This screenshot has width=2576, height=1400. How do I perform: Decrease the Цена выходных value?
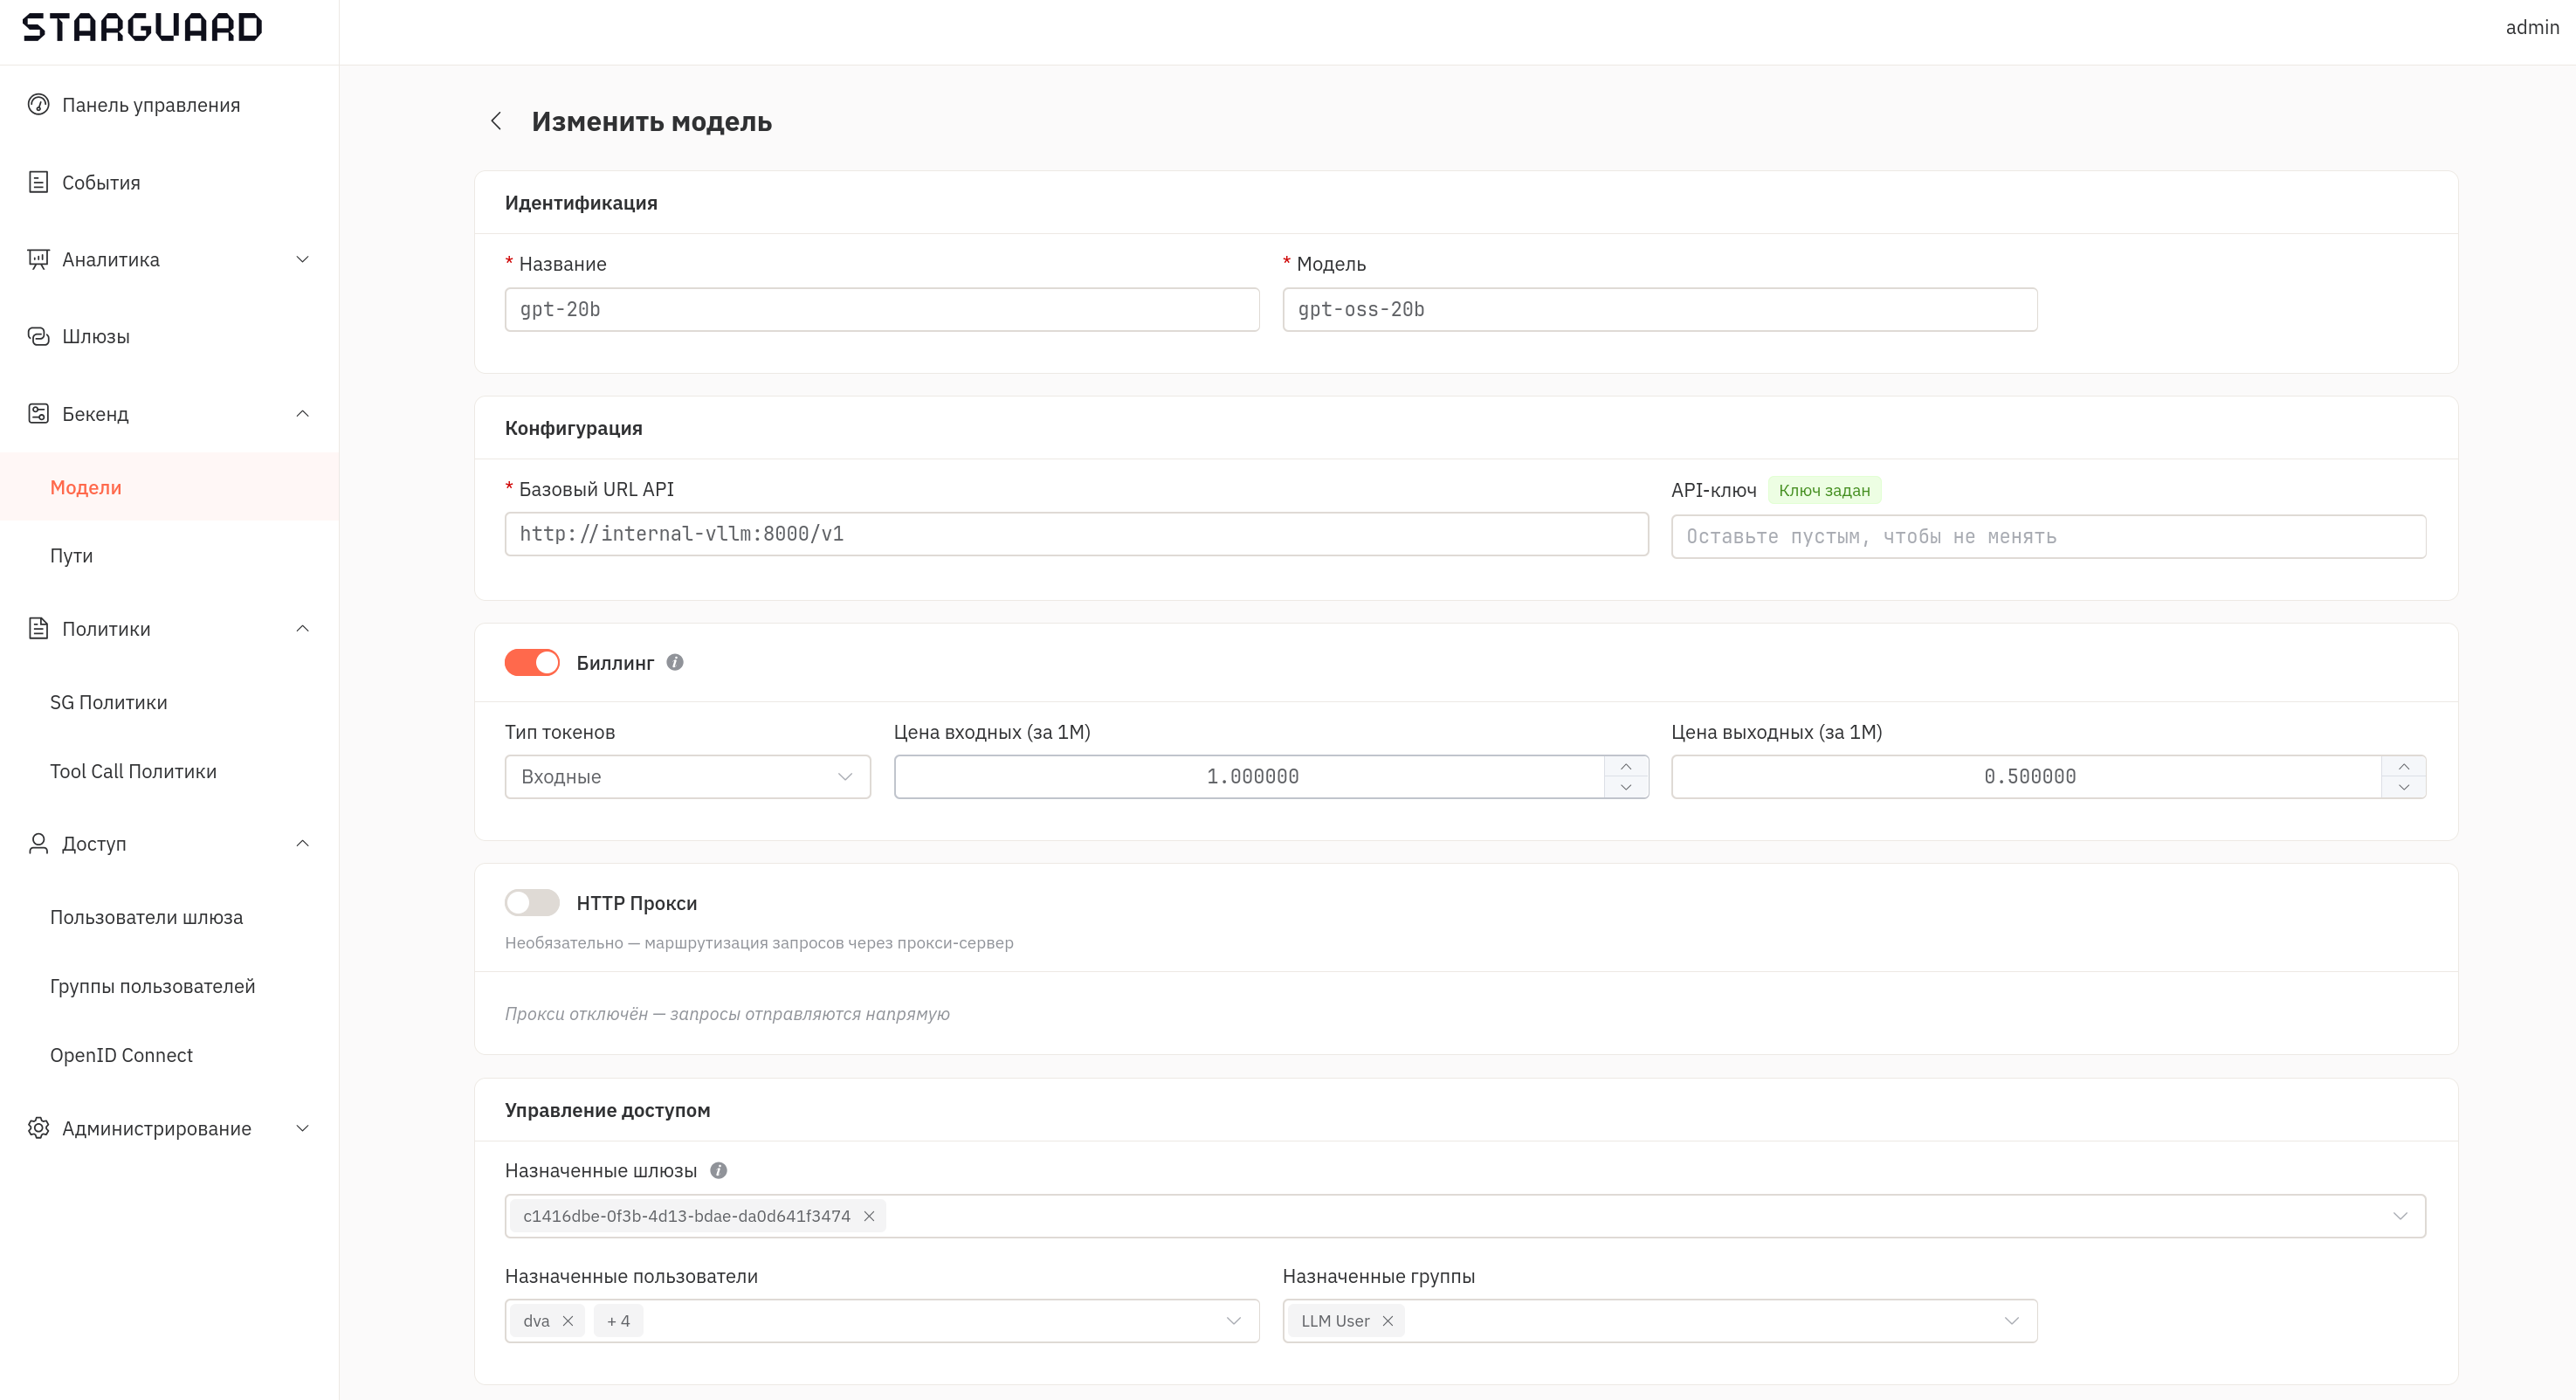[2404, 788]
